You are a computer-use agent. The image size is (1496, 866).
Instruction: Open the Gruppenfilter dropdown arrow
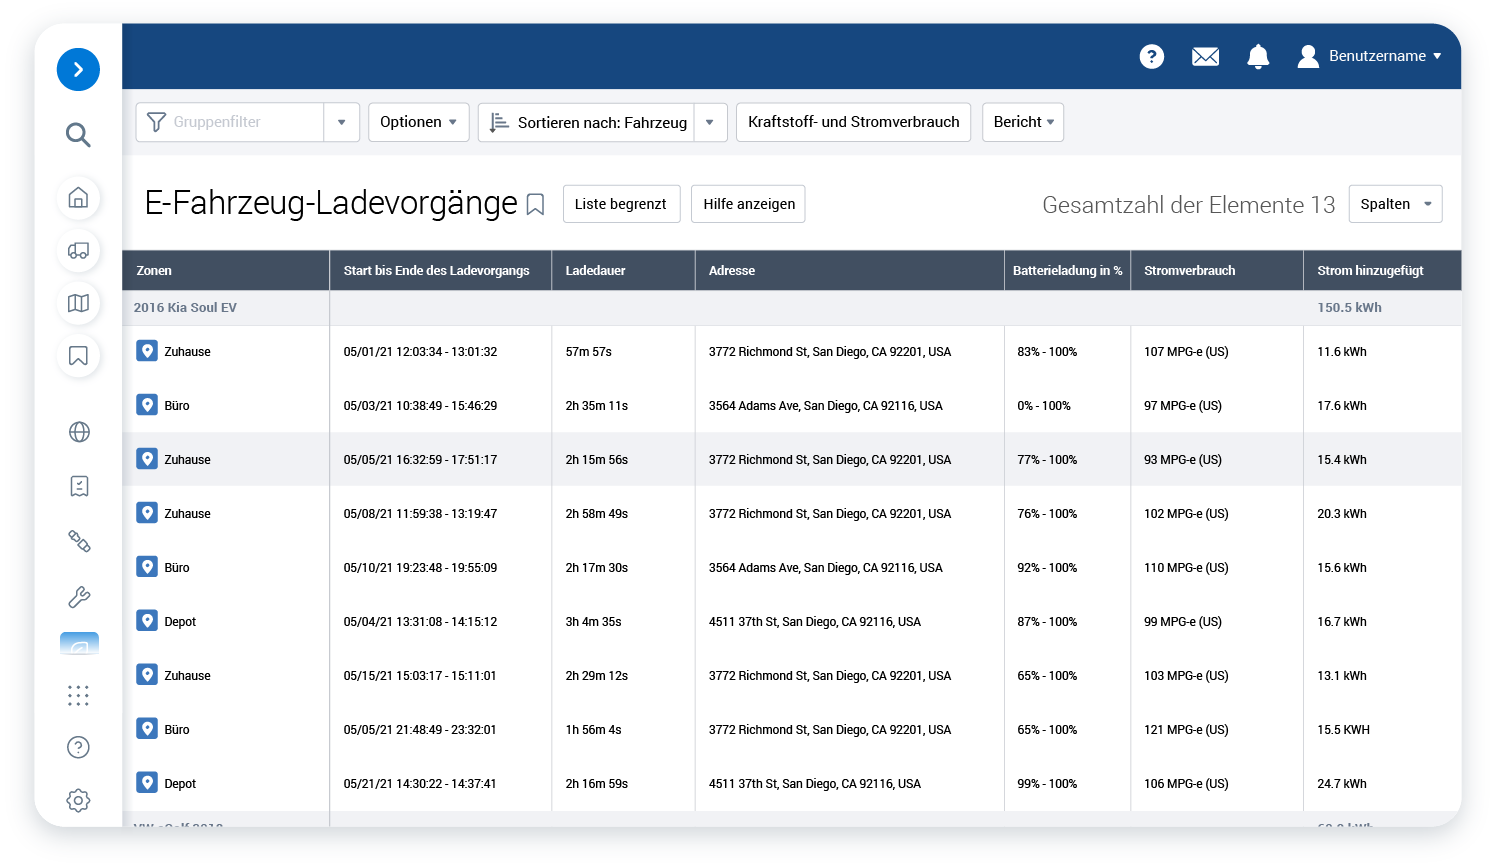341,121
